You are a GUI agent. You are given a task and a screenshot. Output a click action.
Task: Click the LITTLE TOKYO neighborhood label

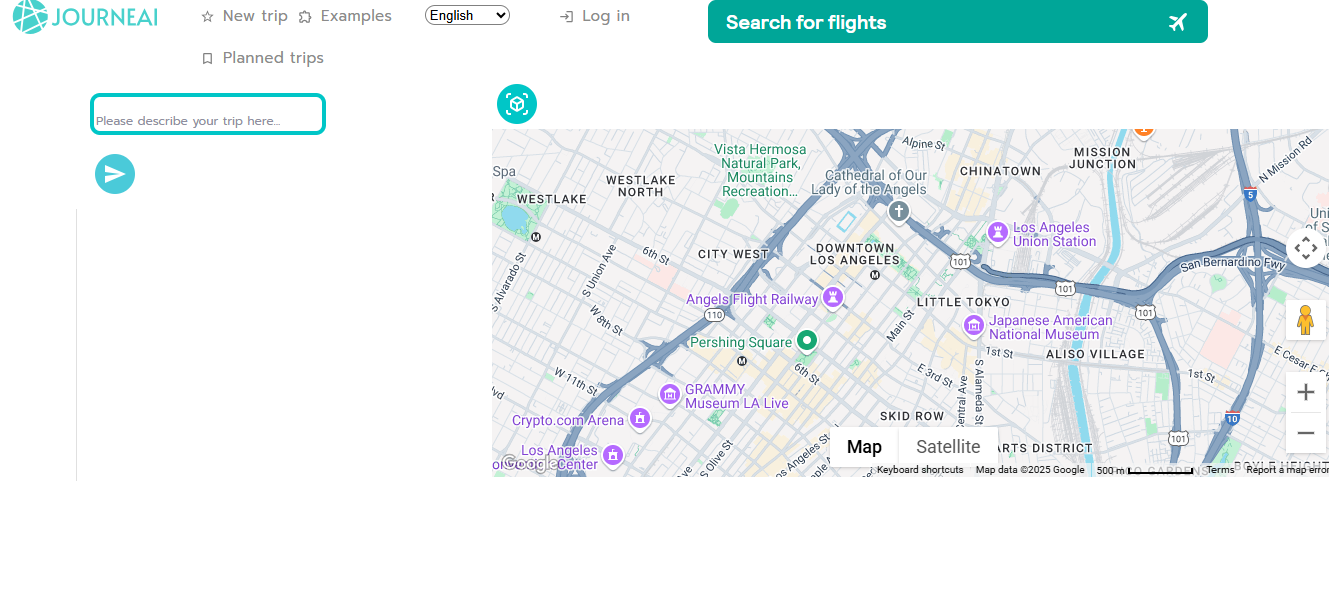(x=964, y=302)
